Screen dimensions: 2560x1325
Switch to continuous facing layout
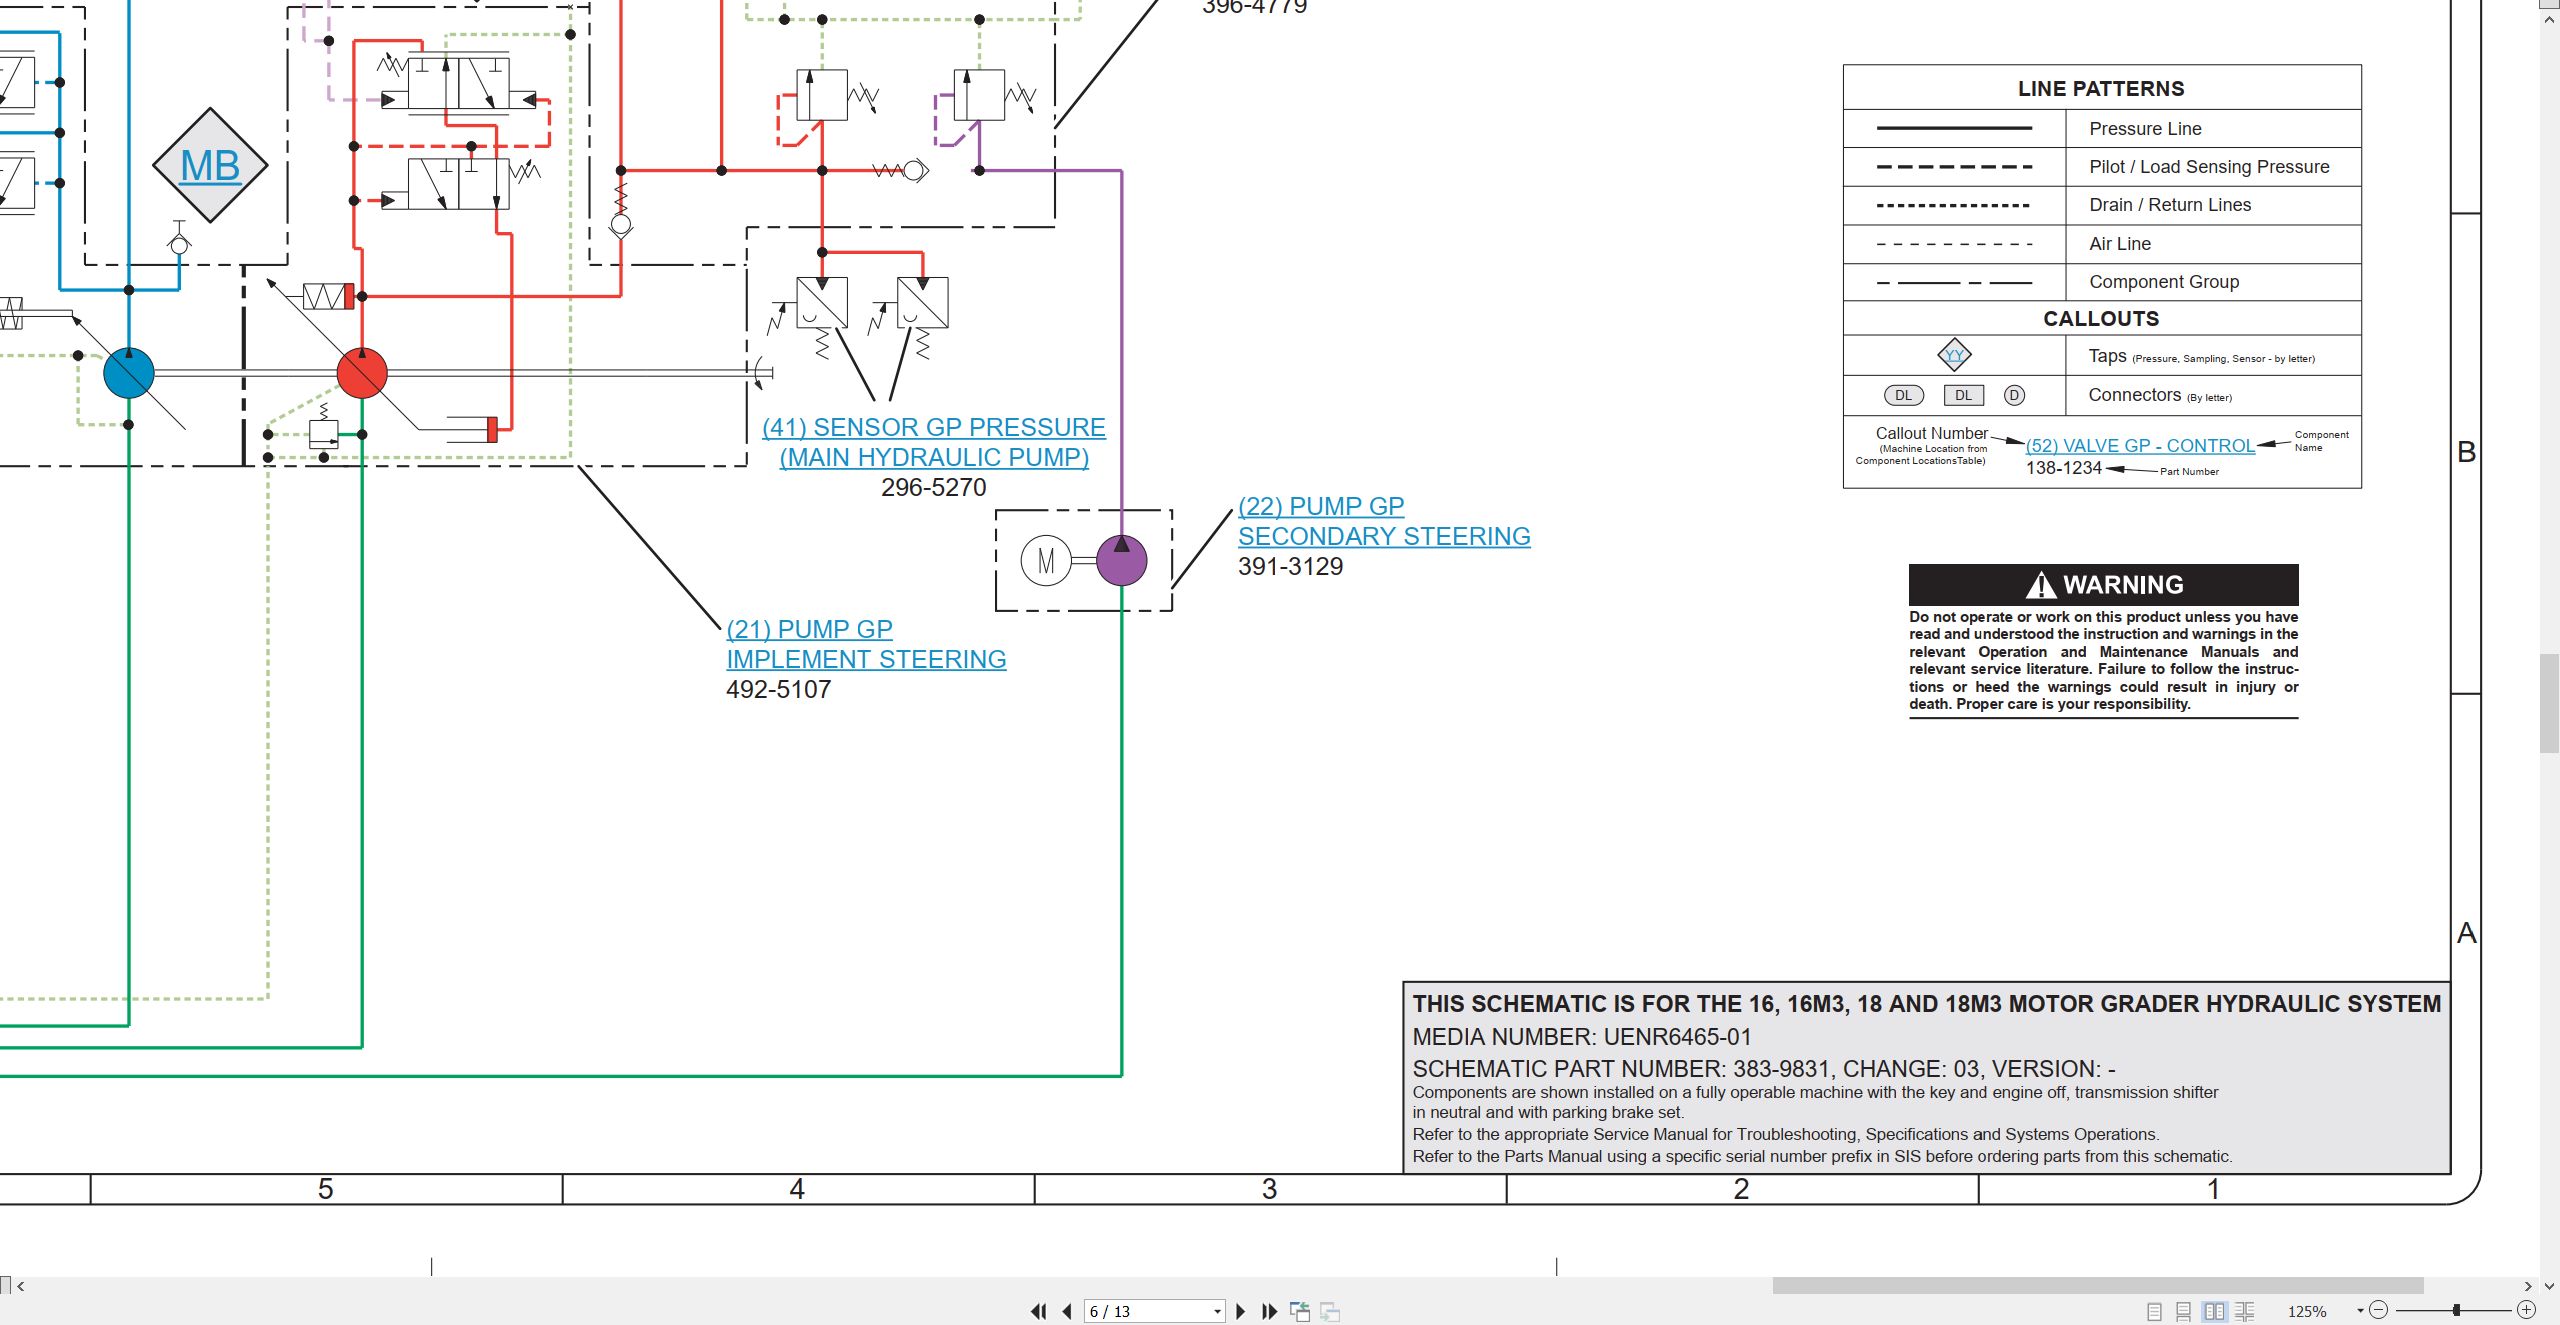pyautogui.click(x=2245, y=1311)
